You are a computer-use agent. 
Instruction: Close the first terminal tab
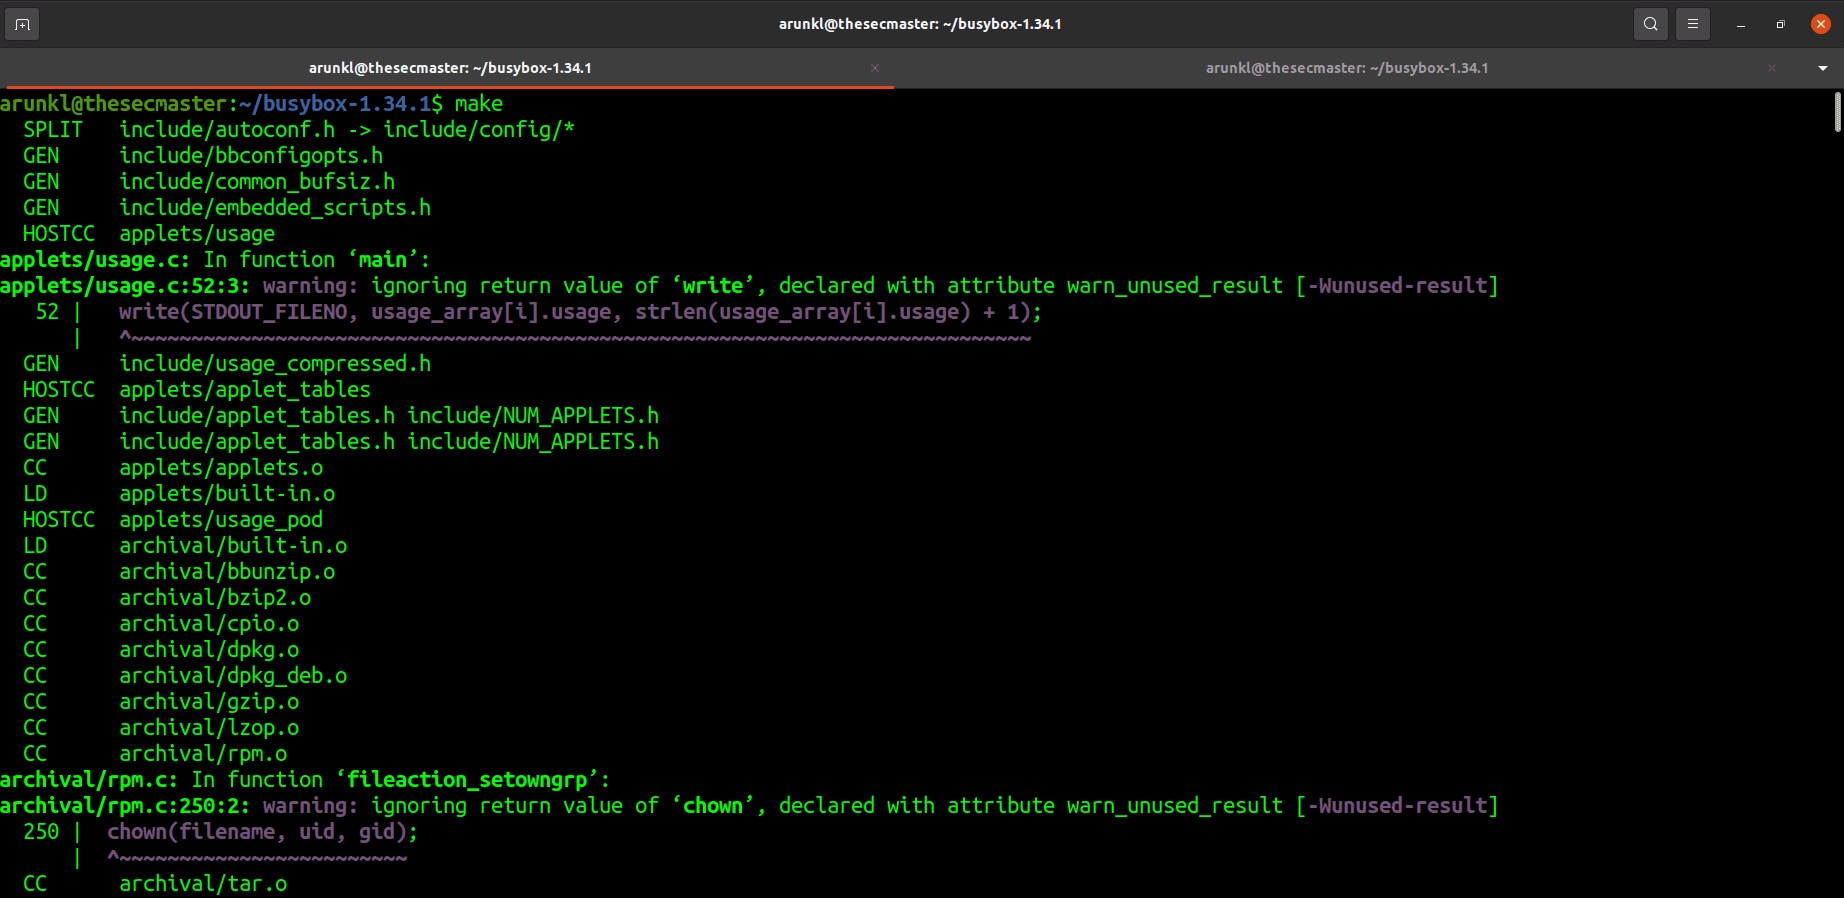(875, 68)
